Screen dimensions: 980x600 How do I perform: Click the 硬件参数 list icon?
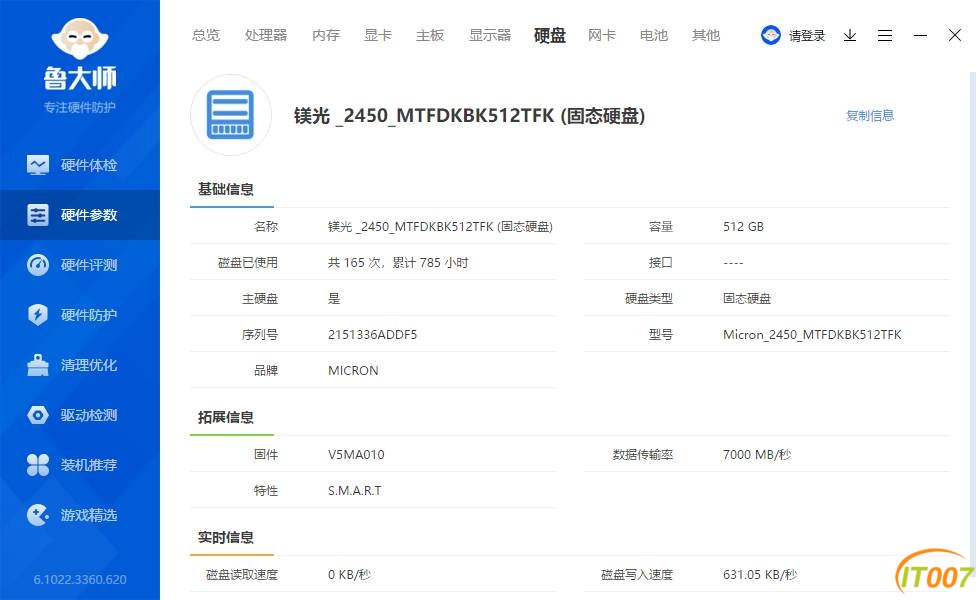38,215
